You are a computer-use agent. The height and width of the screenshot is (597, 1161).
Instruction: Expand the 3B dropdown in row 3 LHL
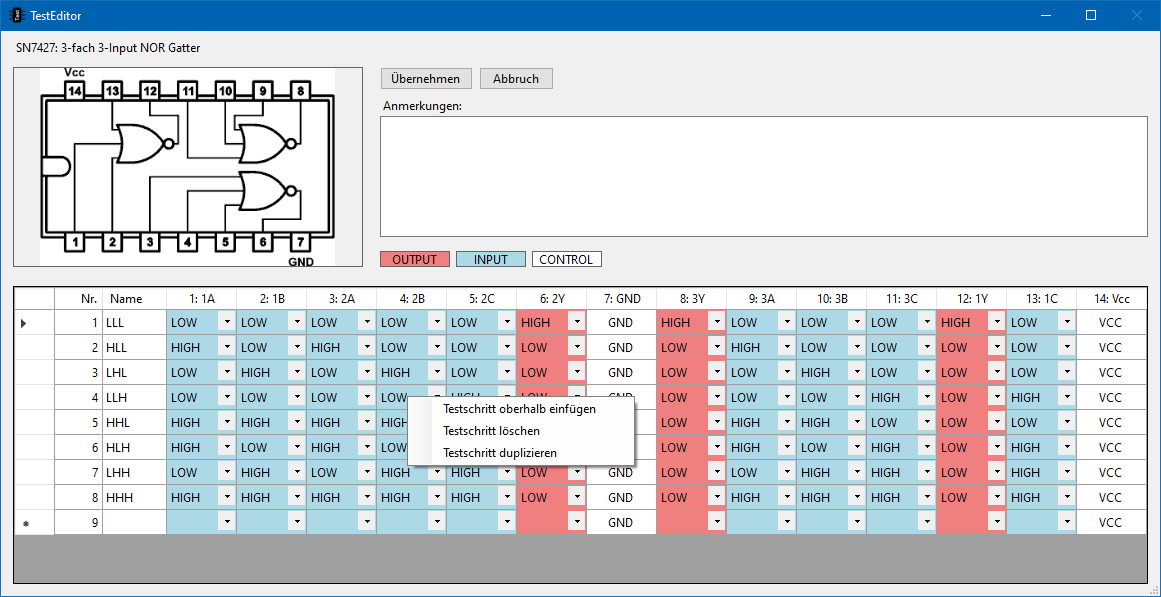[856, 373]
